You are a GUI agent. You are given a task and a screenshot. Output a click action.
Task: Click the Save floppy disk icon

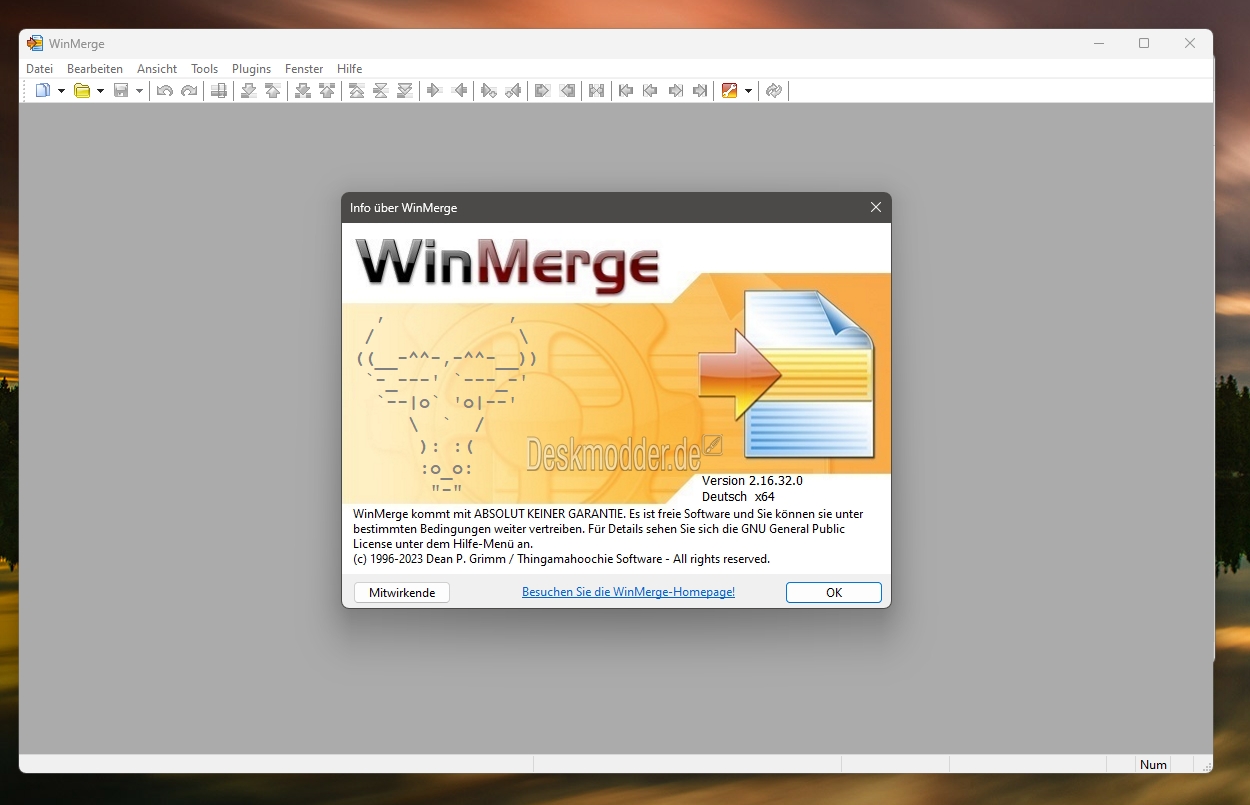pyautogui.click(x=121, y=91)
